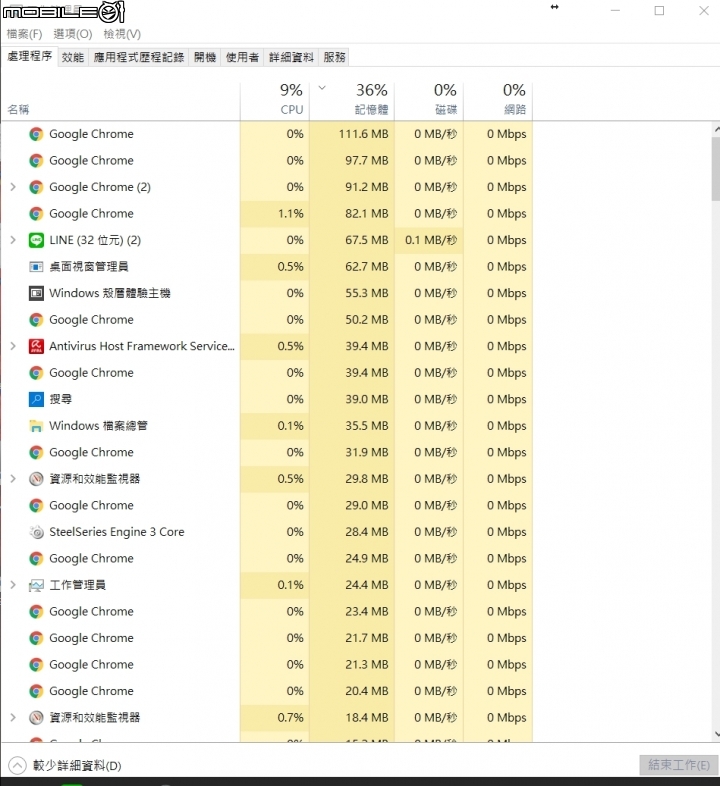Click the blue 搜尋 magnifier icon
This screenshot has width=720, height=786.
36,400
